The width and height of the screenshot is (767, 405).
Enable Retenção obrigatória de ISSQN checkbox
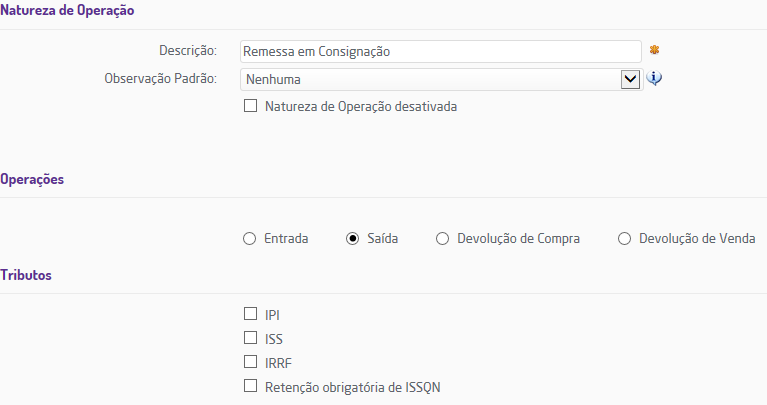[250, 386]
